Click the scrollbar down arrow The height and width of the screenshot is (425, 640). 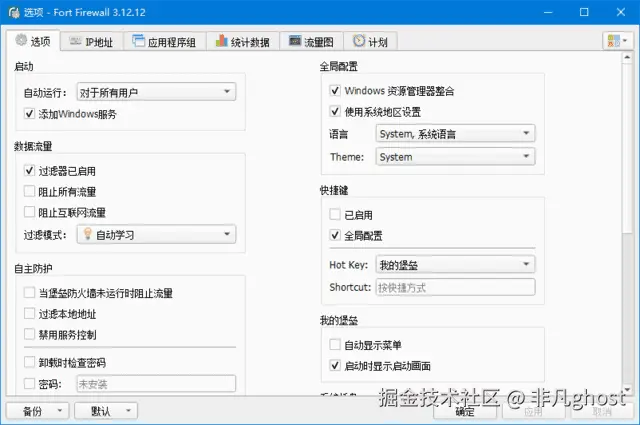pos(627,389)
